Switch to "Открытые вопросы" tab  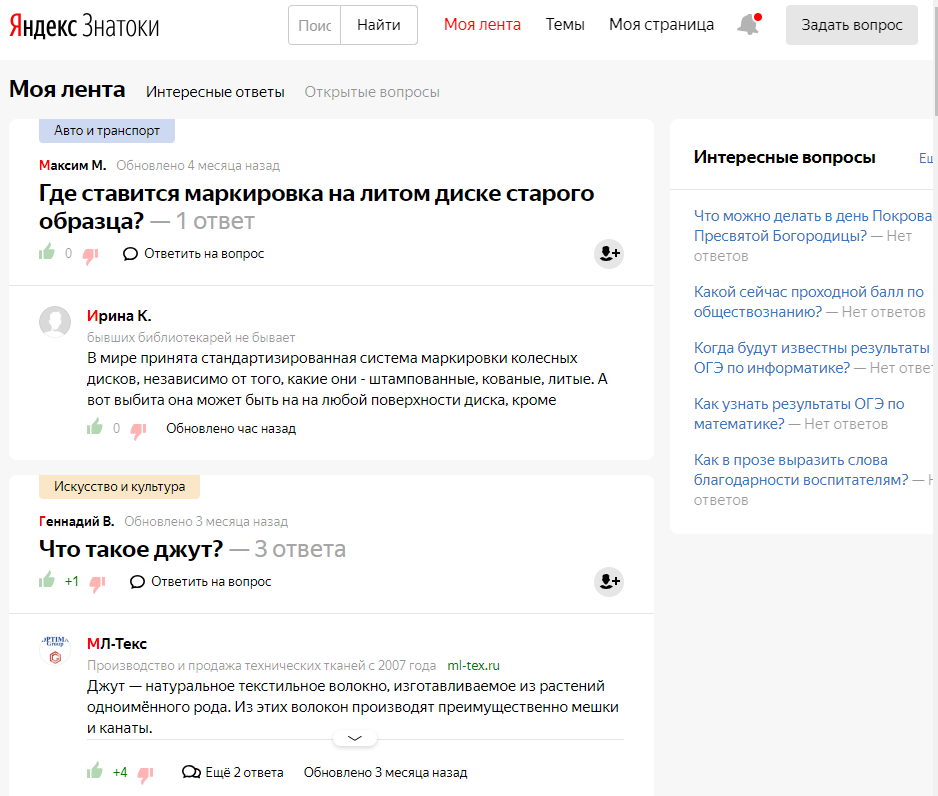(x=372, y=92)
